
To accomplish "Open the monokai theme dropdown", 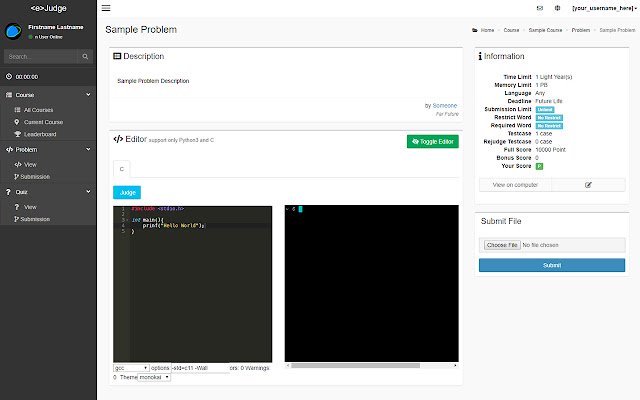I will point(154,378).
